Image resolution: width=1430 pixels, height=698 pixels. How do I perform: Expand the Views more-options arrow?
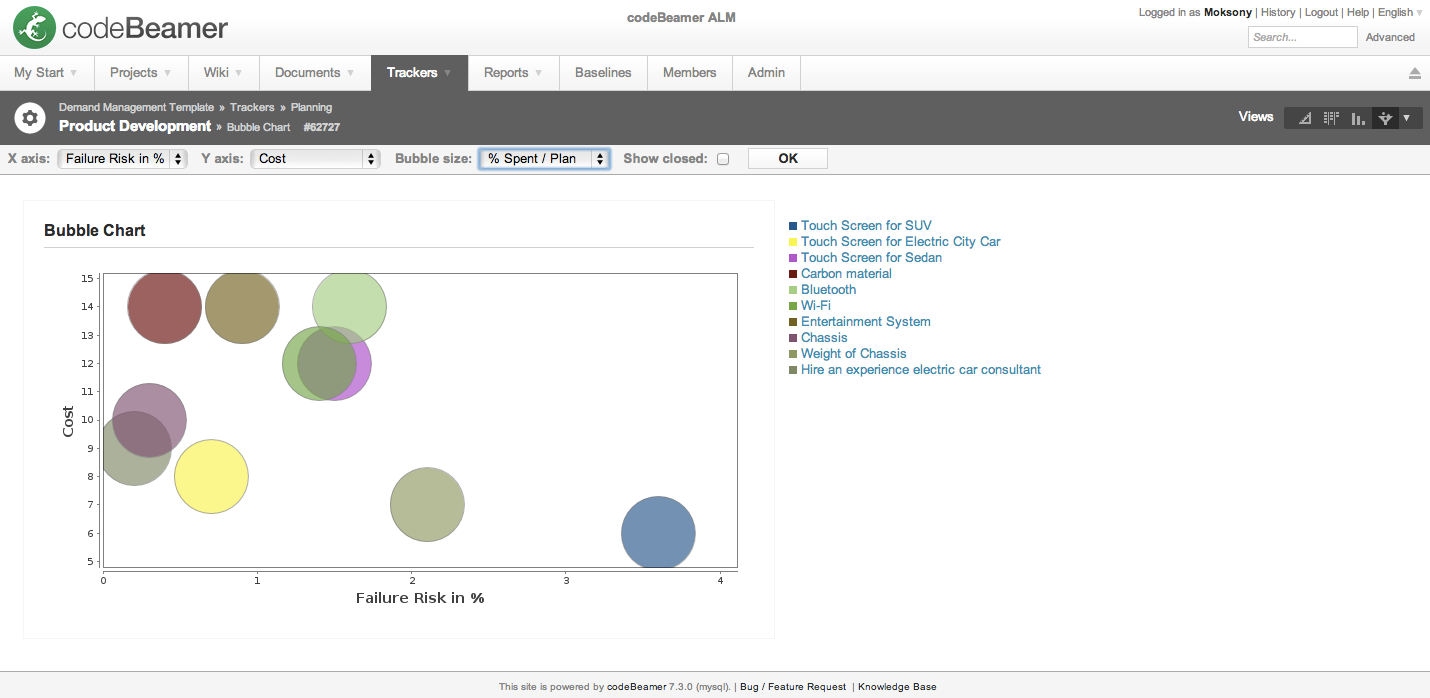click(x=1407, y=118)
